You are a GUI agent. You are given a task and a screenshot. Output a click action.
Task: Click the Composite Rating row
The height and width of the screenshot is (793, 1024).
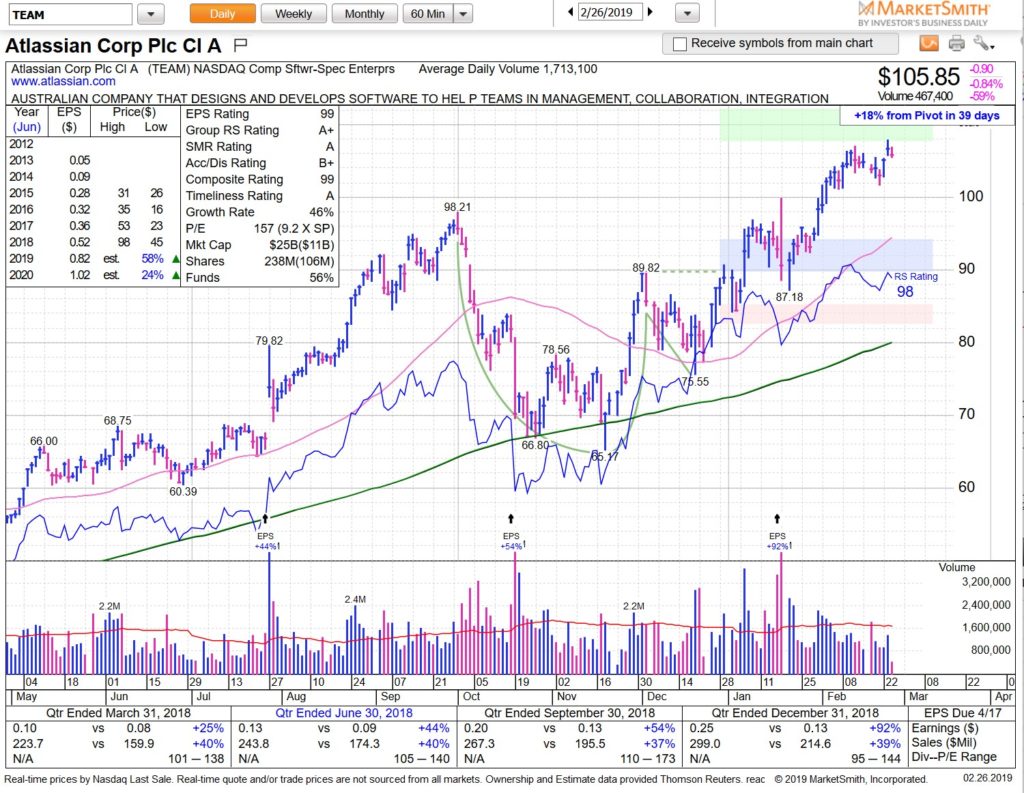coord(259,180)
